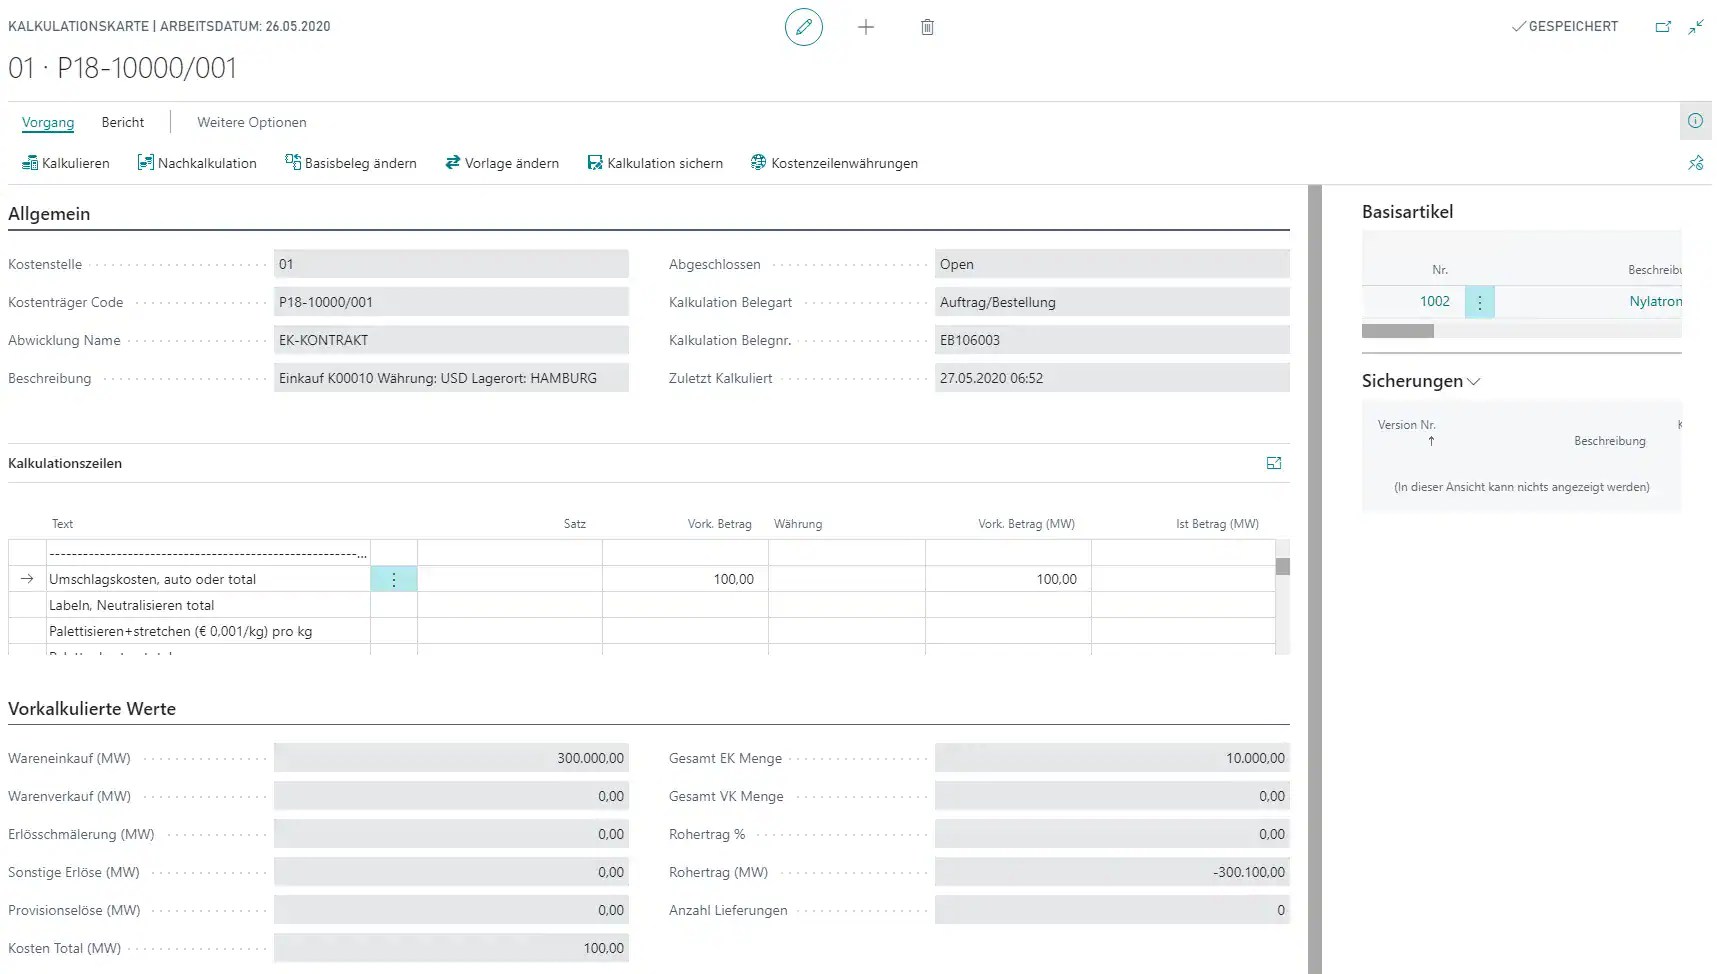Screen dimensions: 1717x974
Task: Select the Nachkalkulation action
Action: 197,162
